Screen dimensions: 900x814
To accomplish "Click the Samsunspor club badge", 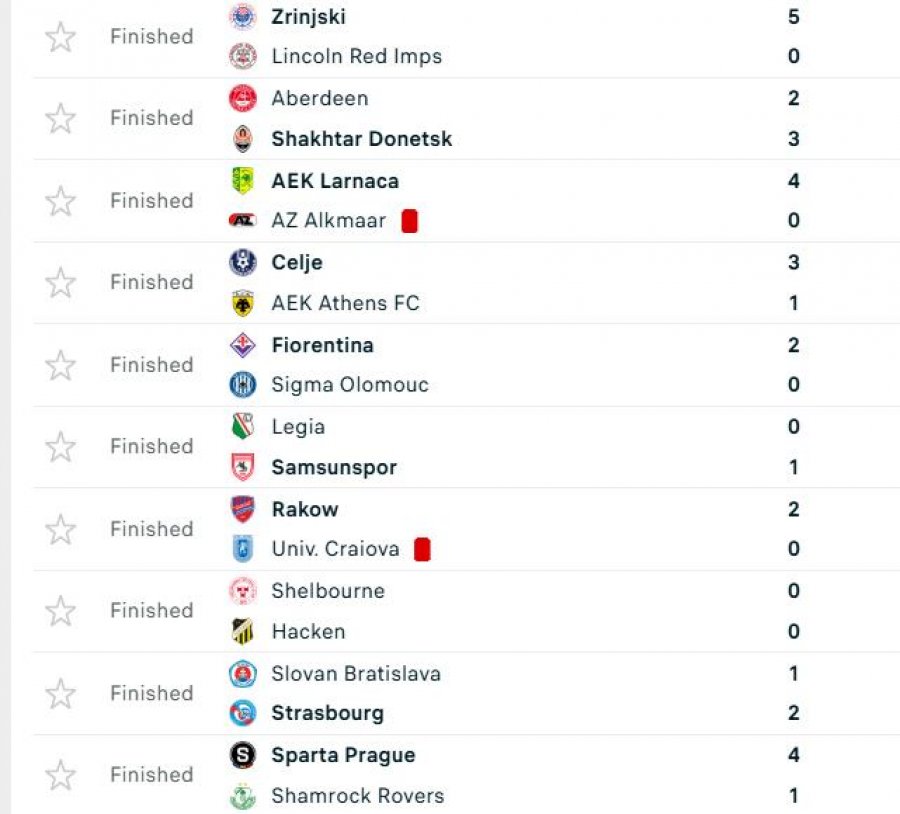I will point(242,467).
